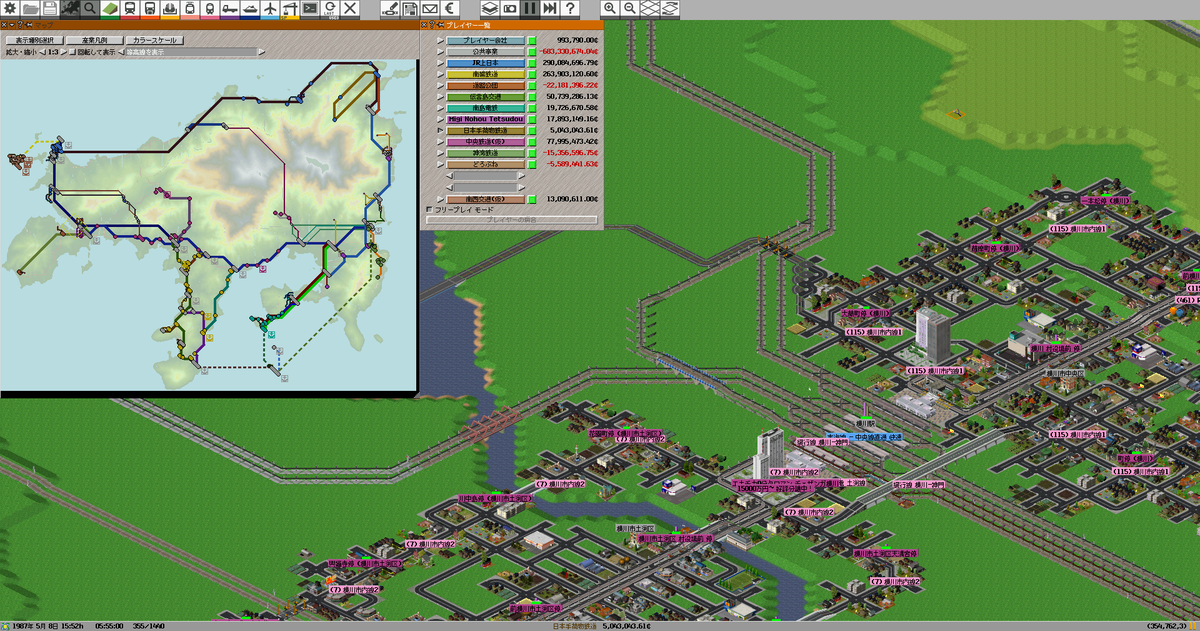Click the triangle beside Migi Nohou Tetsudou
This screenshot has width=1200, height=631.
[440, 119]
